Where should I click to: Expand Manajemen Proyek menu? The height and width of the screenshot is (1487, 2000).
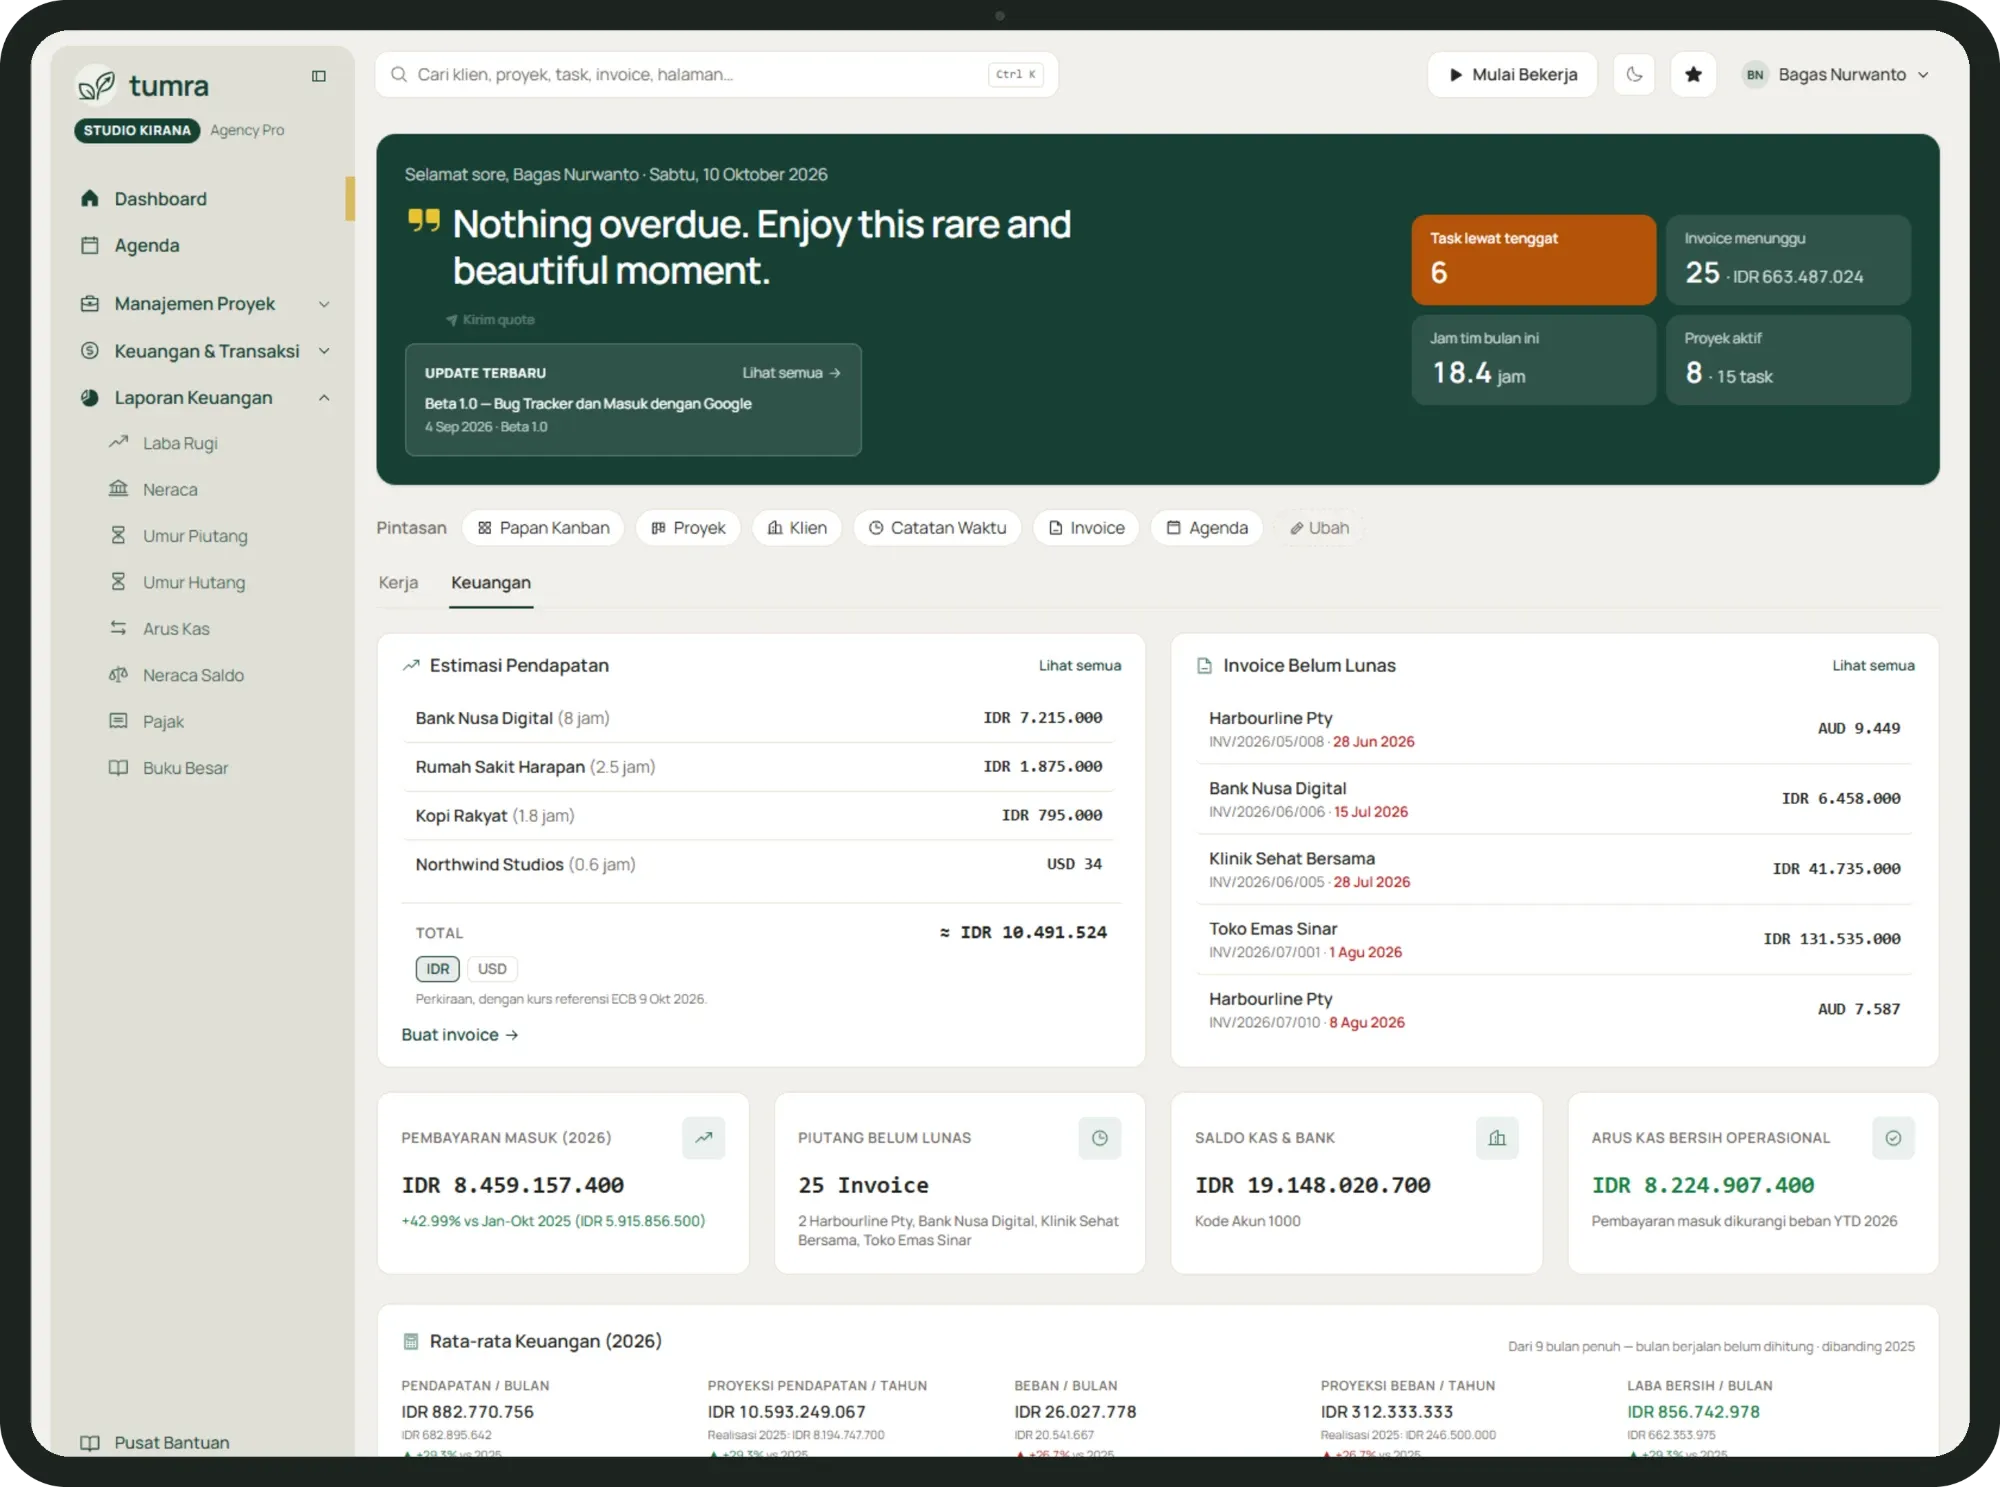[205, 303]
